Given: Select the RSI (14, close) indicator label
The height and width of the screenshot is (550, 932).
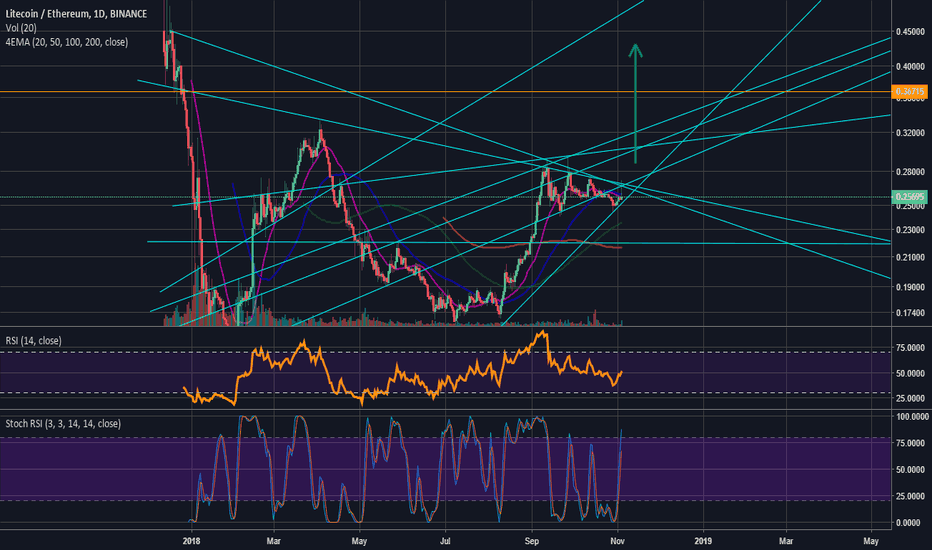Looking at the screenshot, I should coord(33,341).
